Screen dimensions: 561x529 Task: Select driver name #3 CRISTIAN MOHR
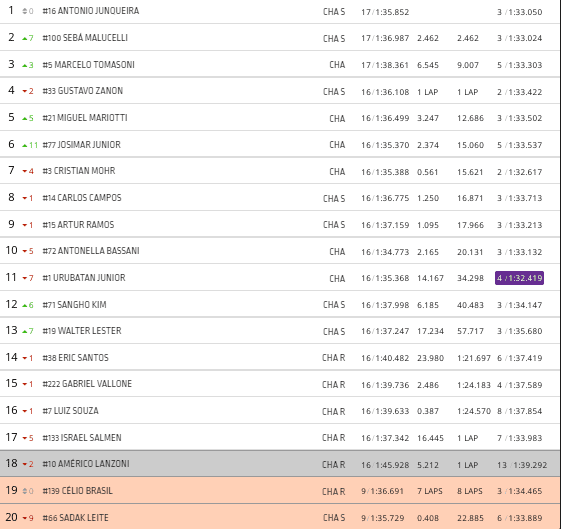coord(79,171)
